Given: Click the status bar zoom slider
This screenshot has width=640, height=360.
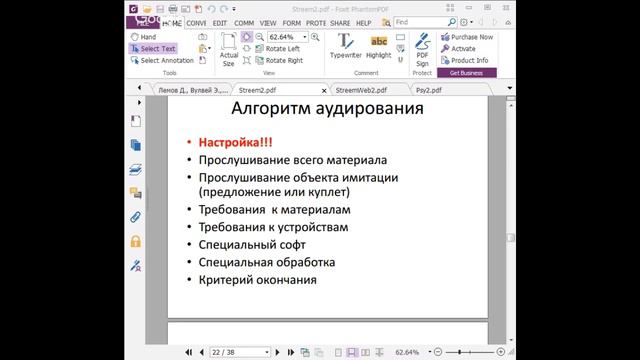Looking at the screenshot, I should (x=469, y=352).
